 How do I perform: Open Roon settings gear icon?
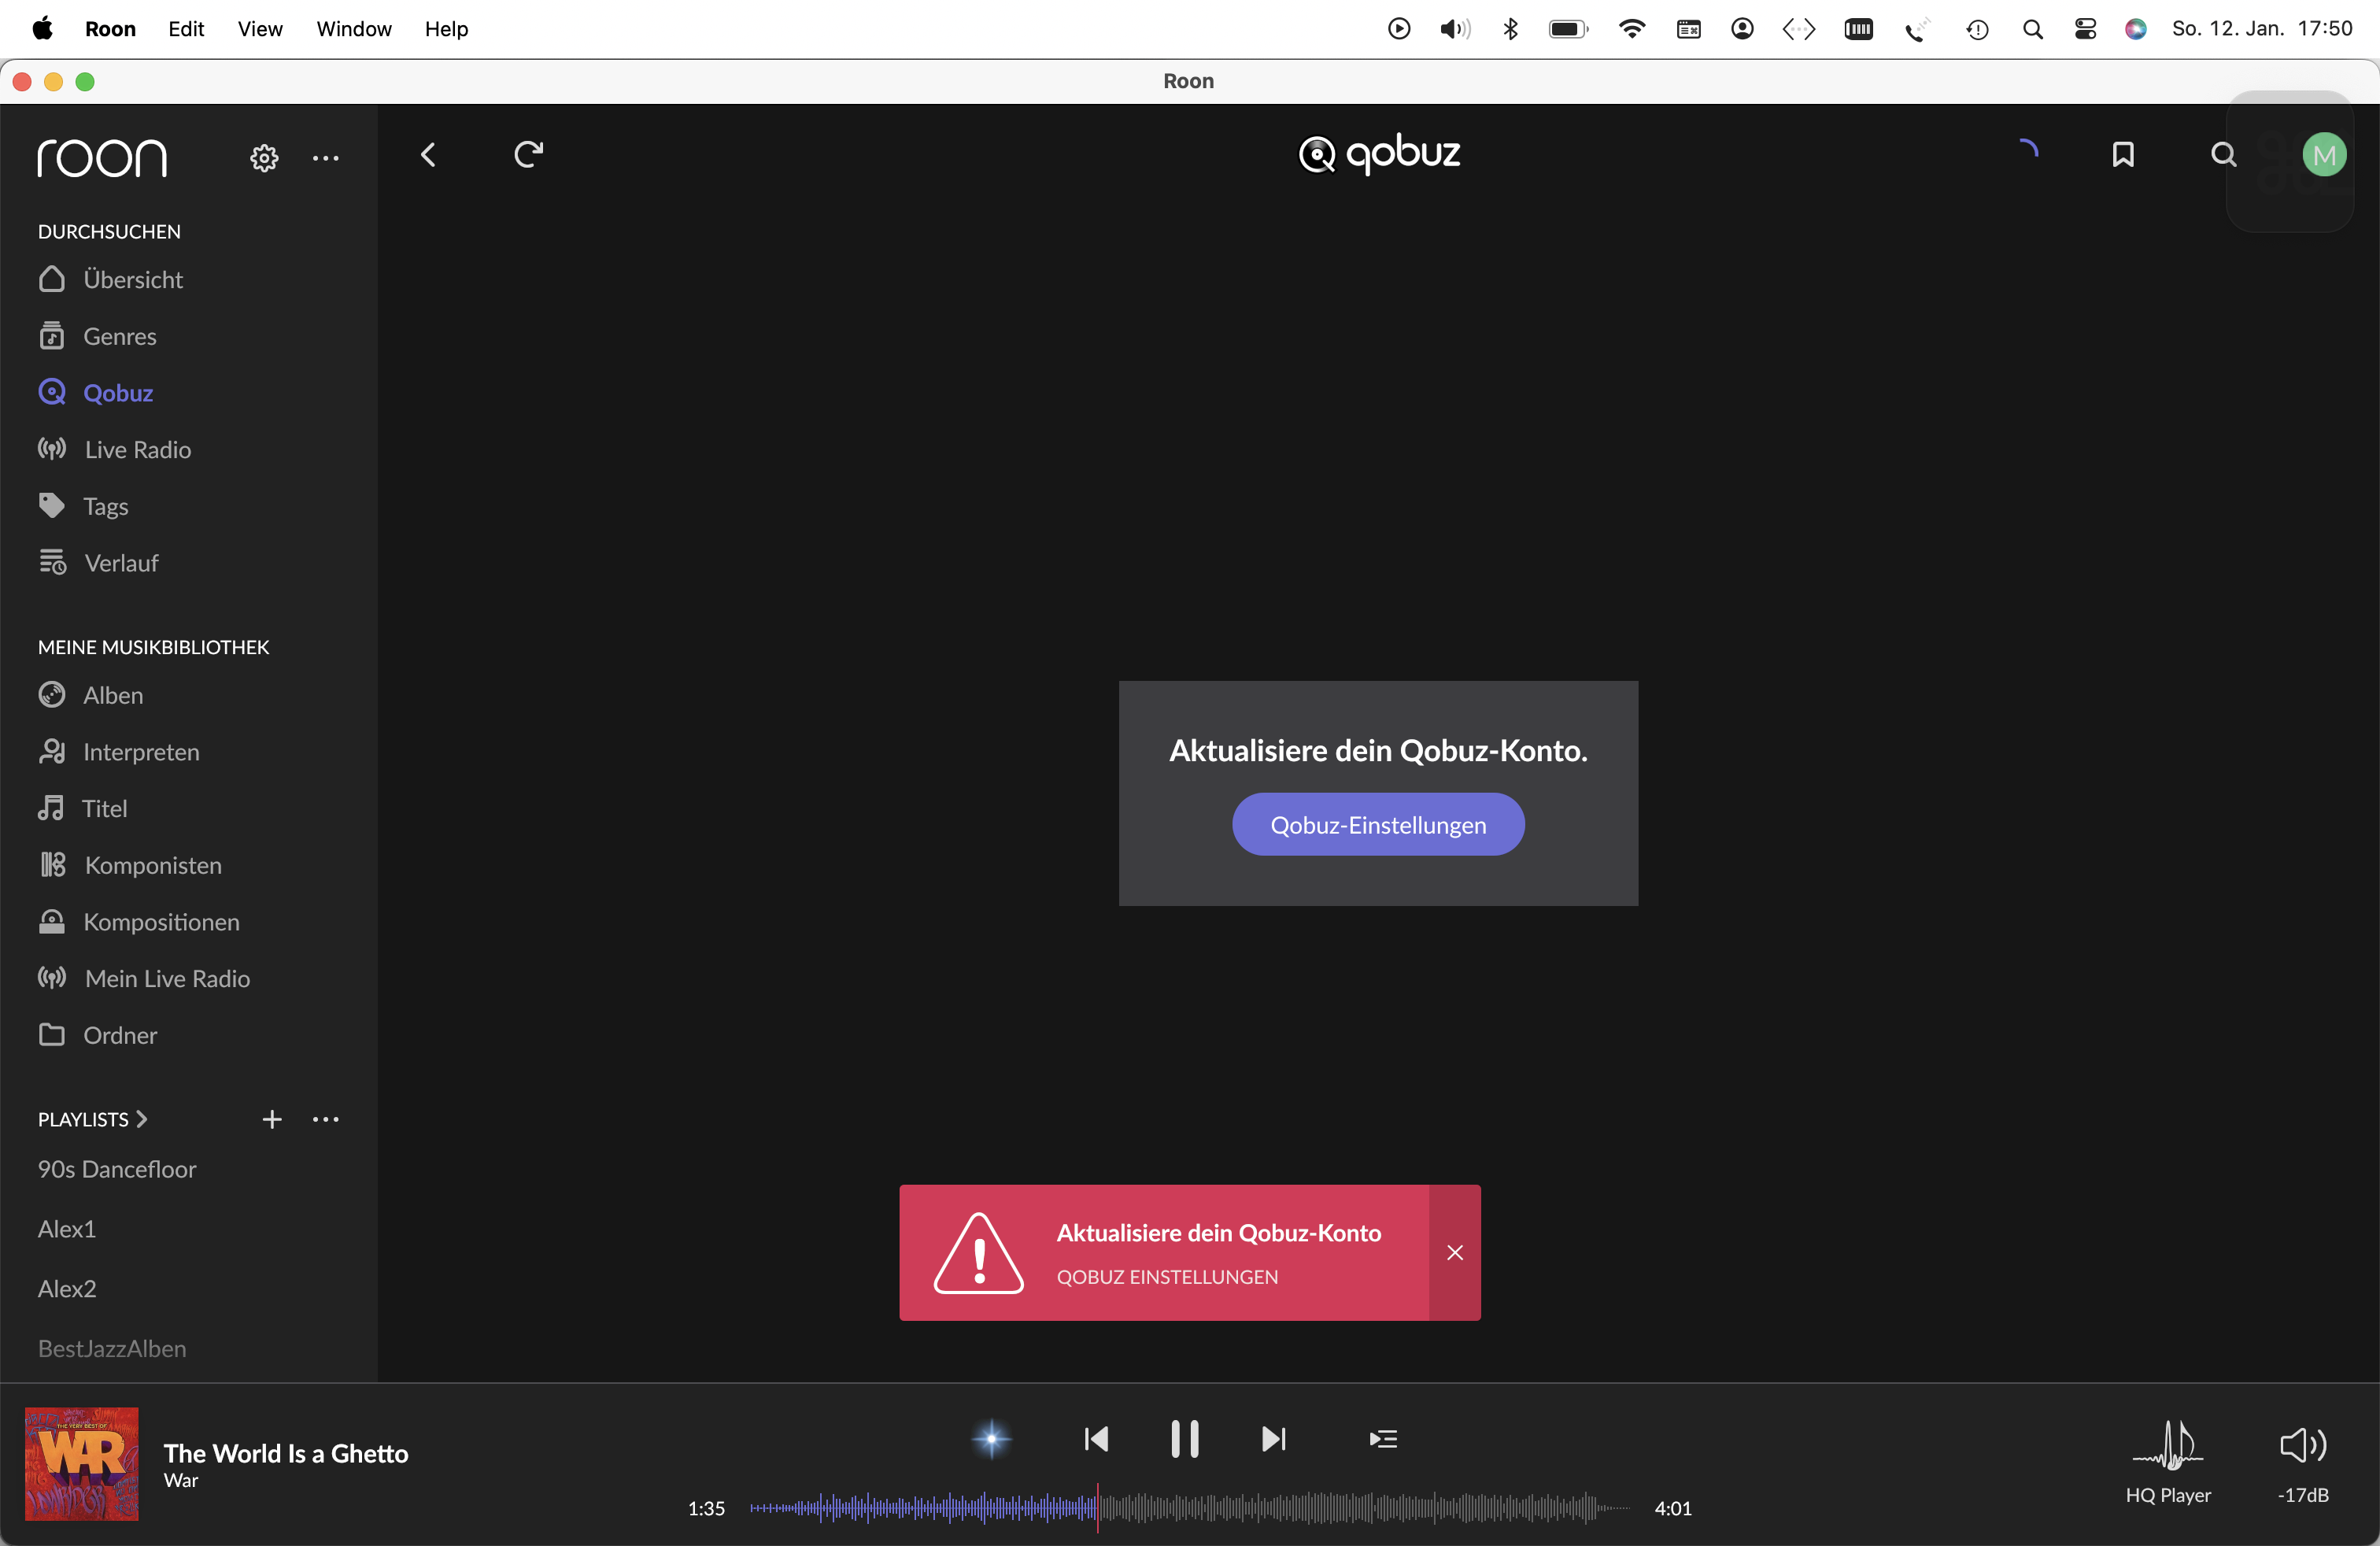click(264, 158)
